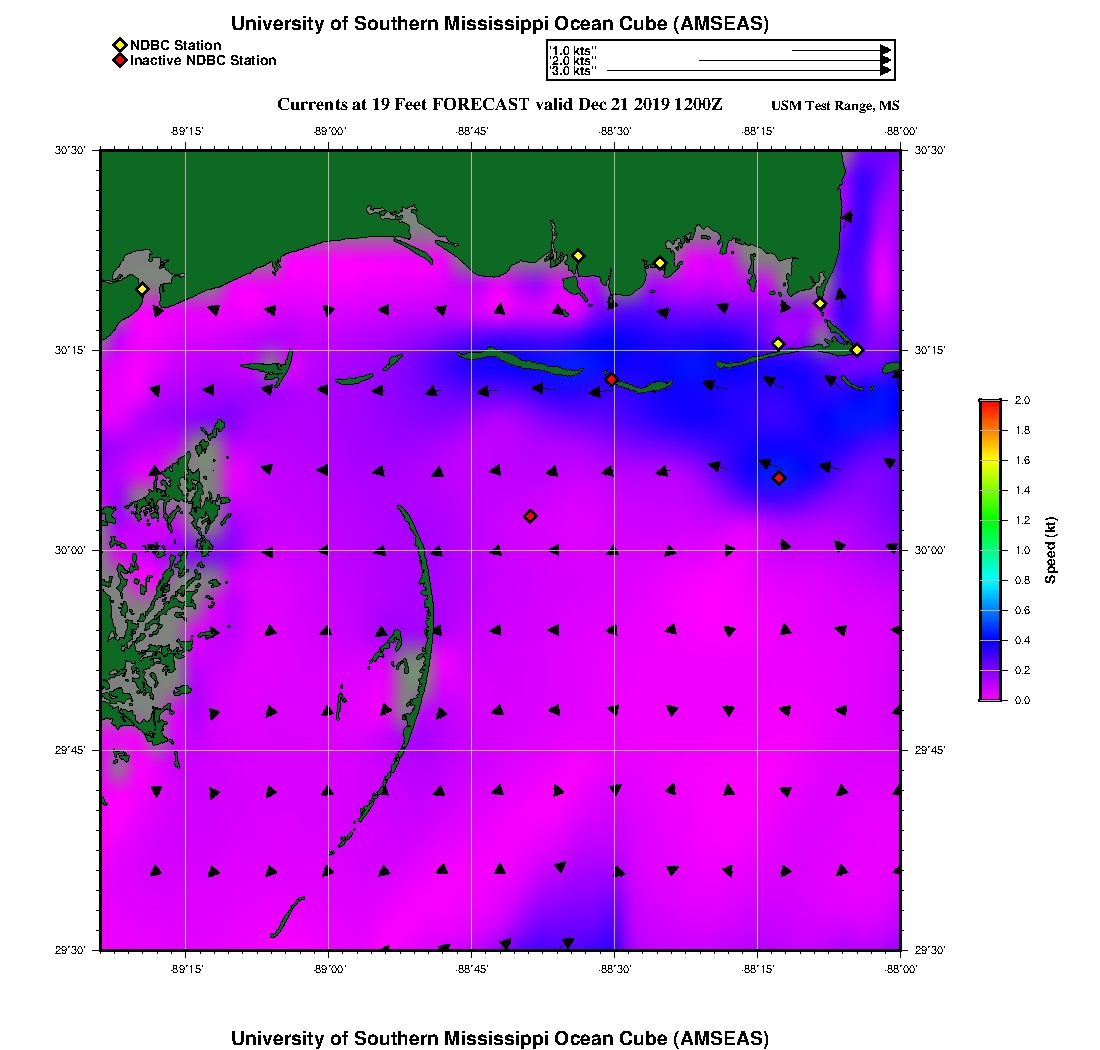The image size is (1100, 1050).
Task: Click the 'USM Test Range, MS' label
Action: click(835, 107)
